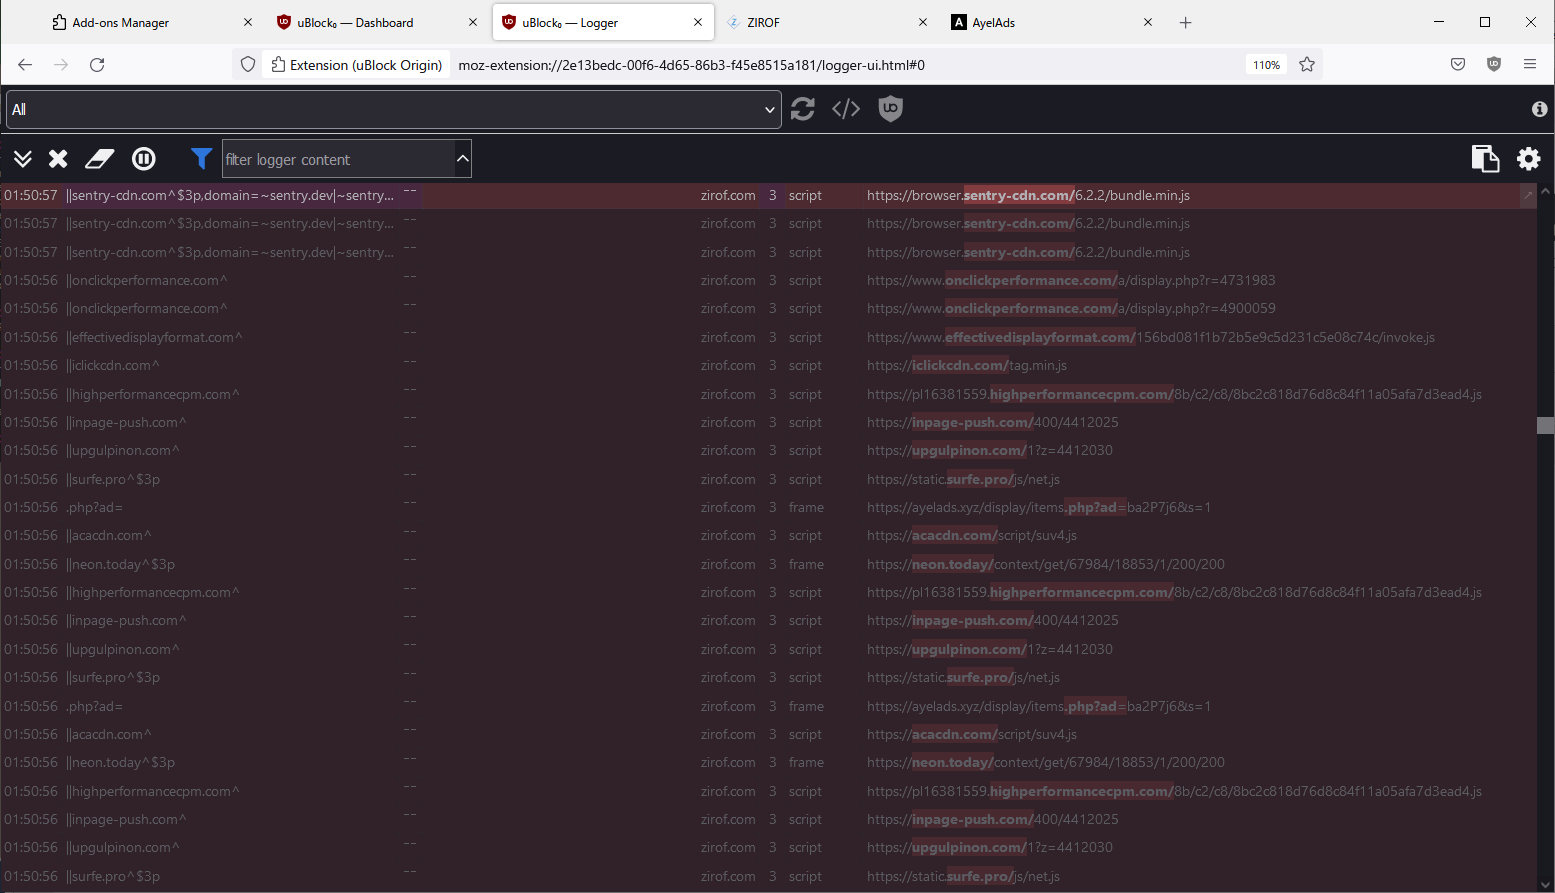Close the ZIROF tab

(923, 22)
